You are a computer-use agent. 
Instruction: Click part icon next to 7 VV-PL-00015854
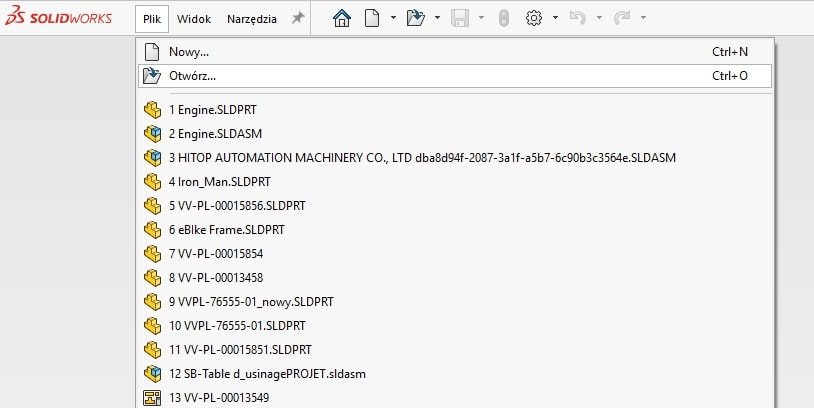click(x=152, y=254)
